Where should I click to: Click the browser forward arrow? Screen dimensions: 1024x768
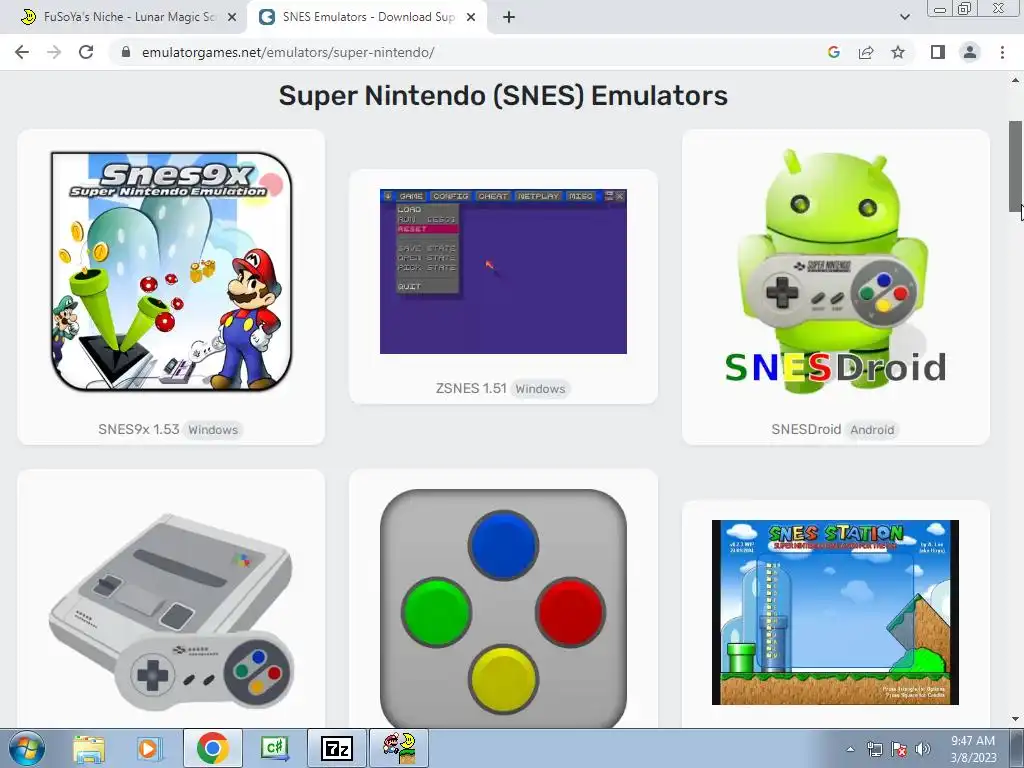tap(54, 52)
